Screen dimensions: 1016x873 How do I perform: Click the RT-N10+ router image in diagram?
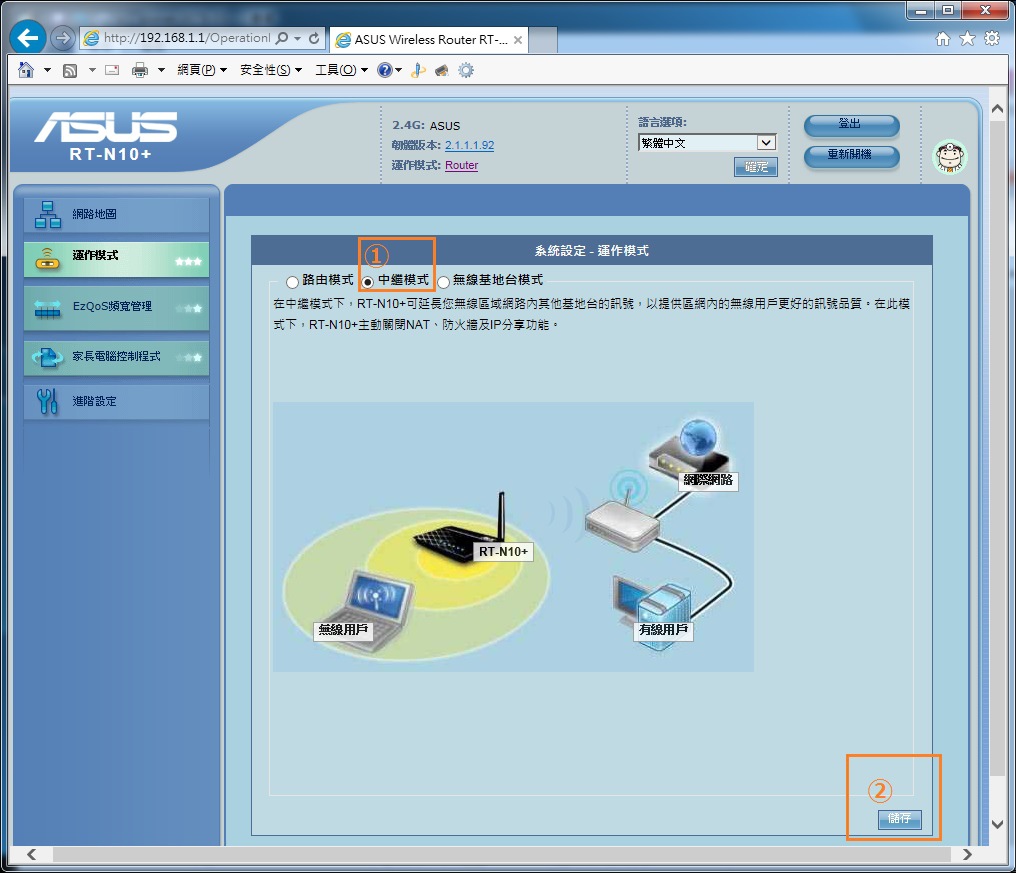click(x=461, y=530)
